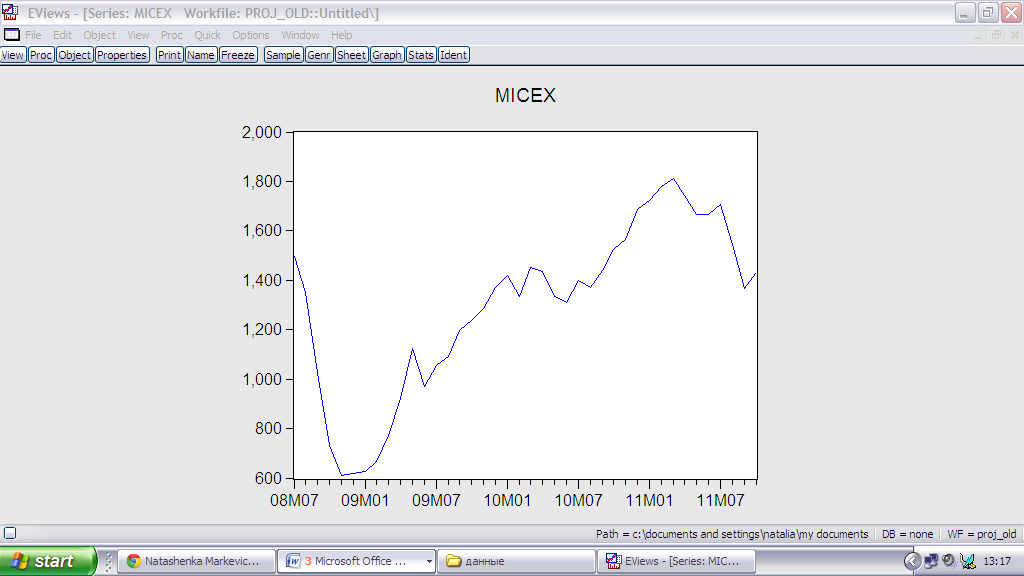Click the Path entry in status bar

click(x=732, y=534)
